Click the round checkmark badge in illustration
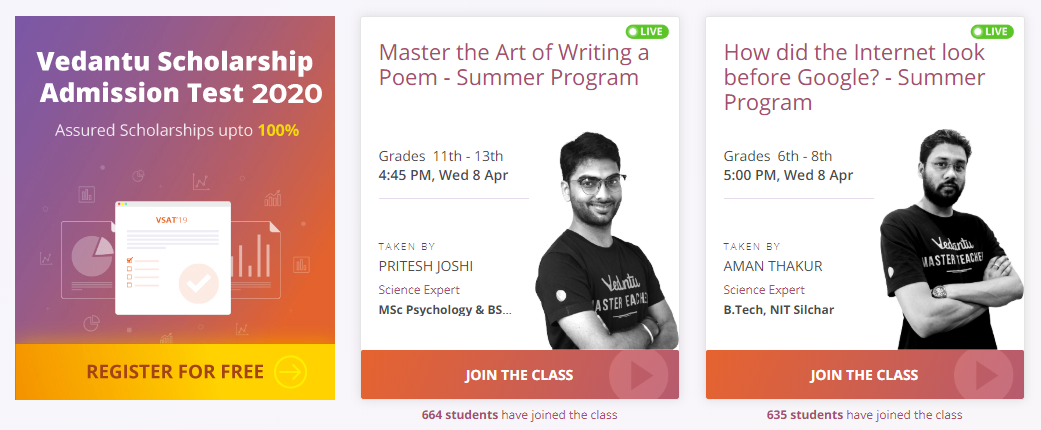This screenshot has height=430, width=1041. tap(199, 283)
